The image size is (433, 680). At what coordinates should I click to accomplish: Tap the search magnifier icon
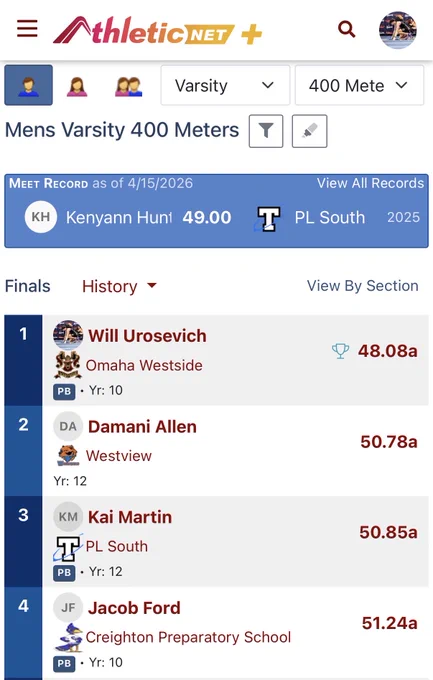click(346, 29)
